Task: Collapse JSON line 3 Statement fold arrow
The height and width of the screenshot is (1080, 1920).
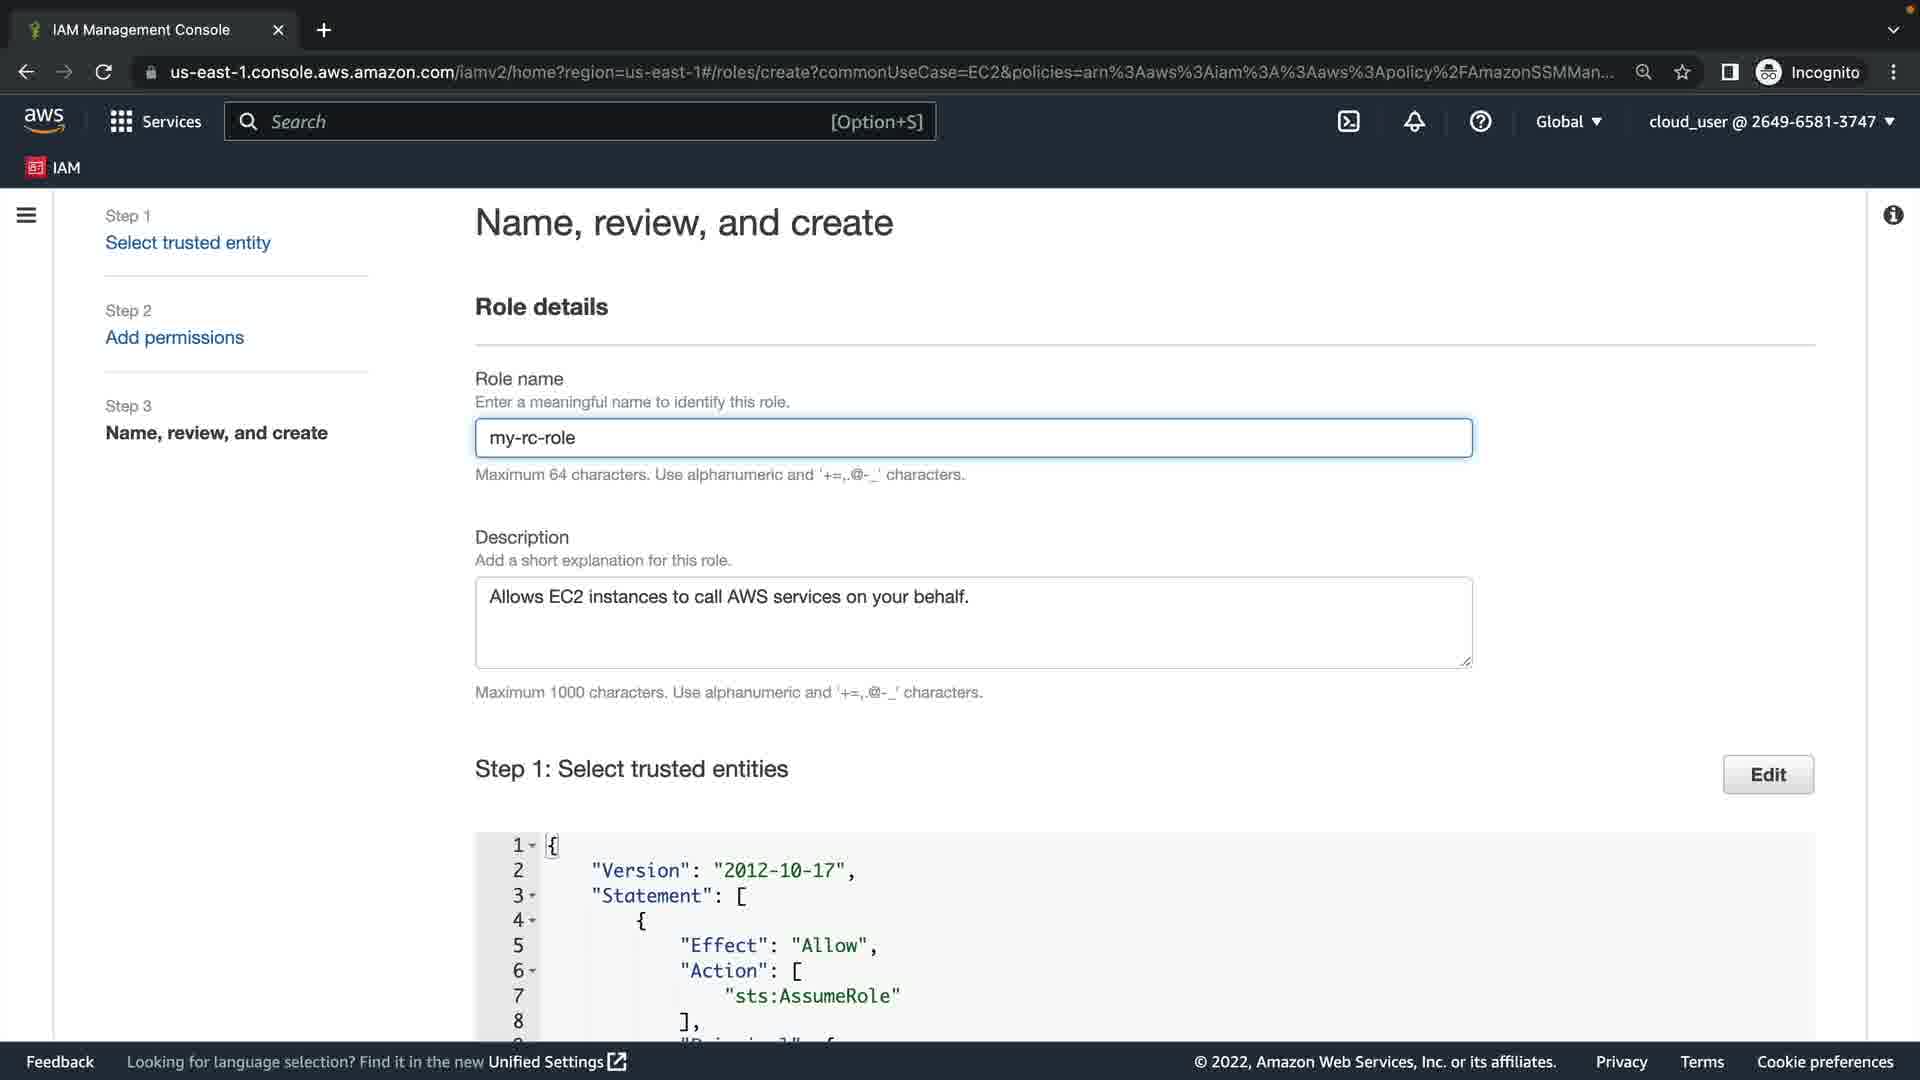Action: [x=532, y=896]
